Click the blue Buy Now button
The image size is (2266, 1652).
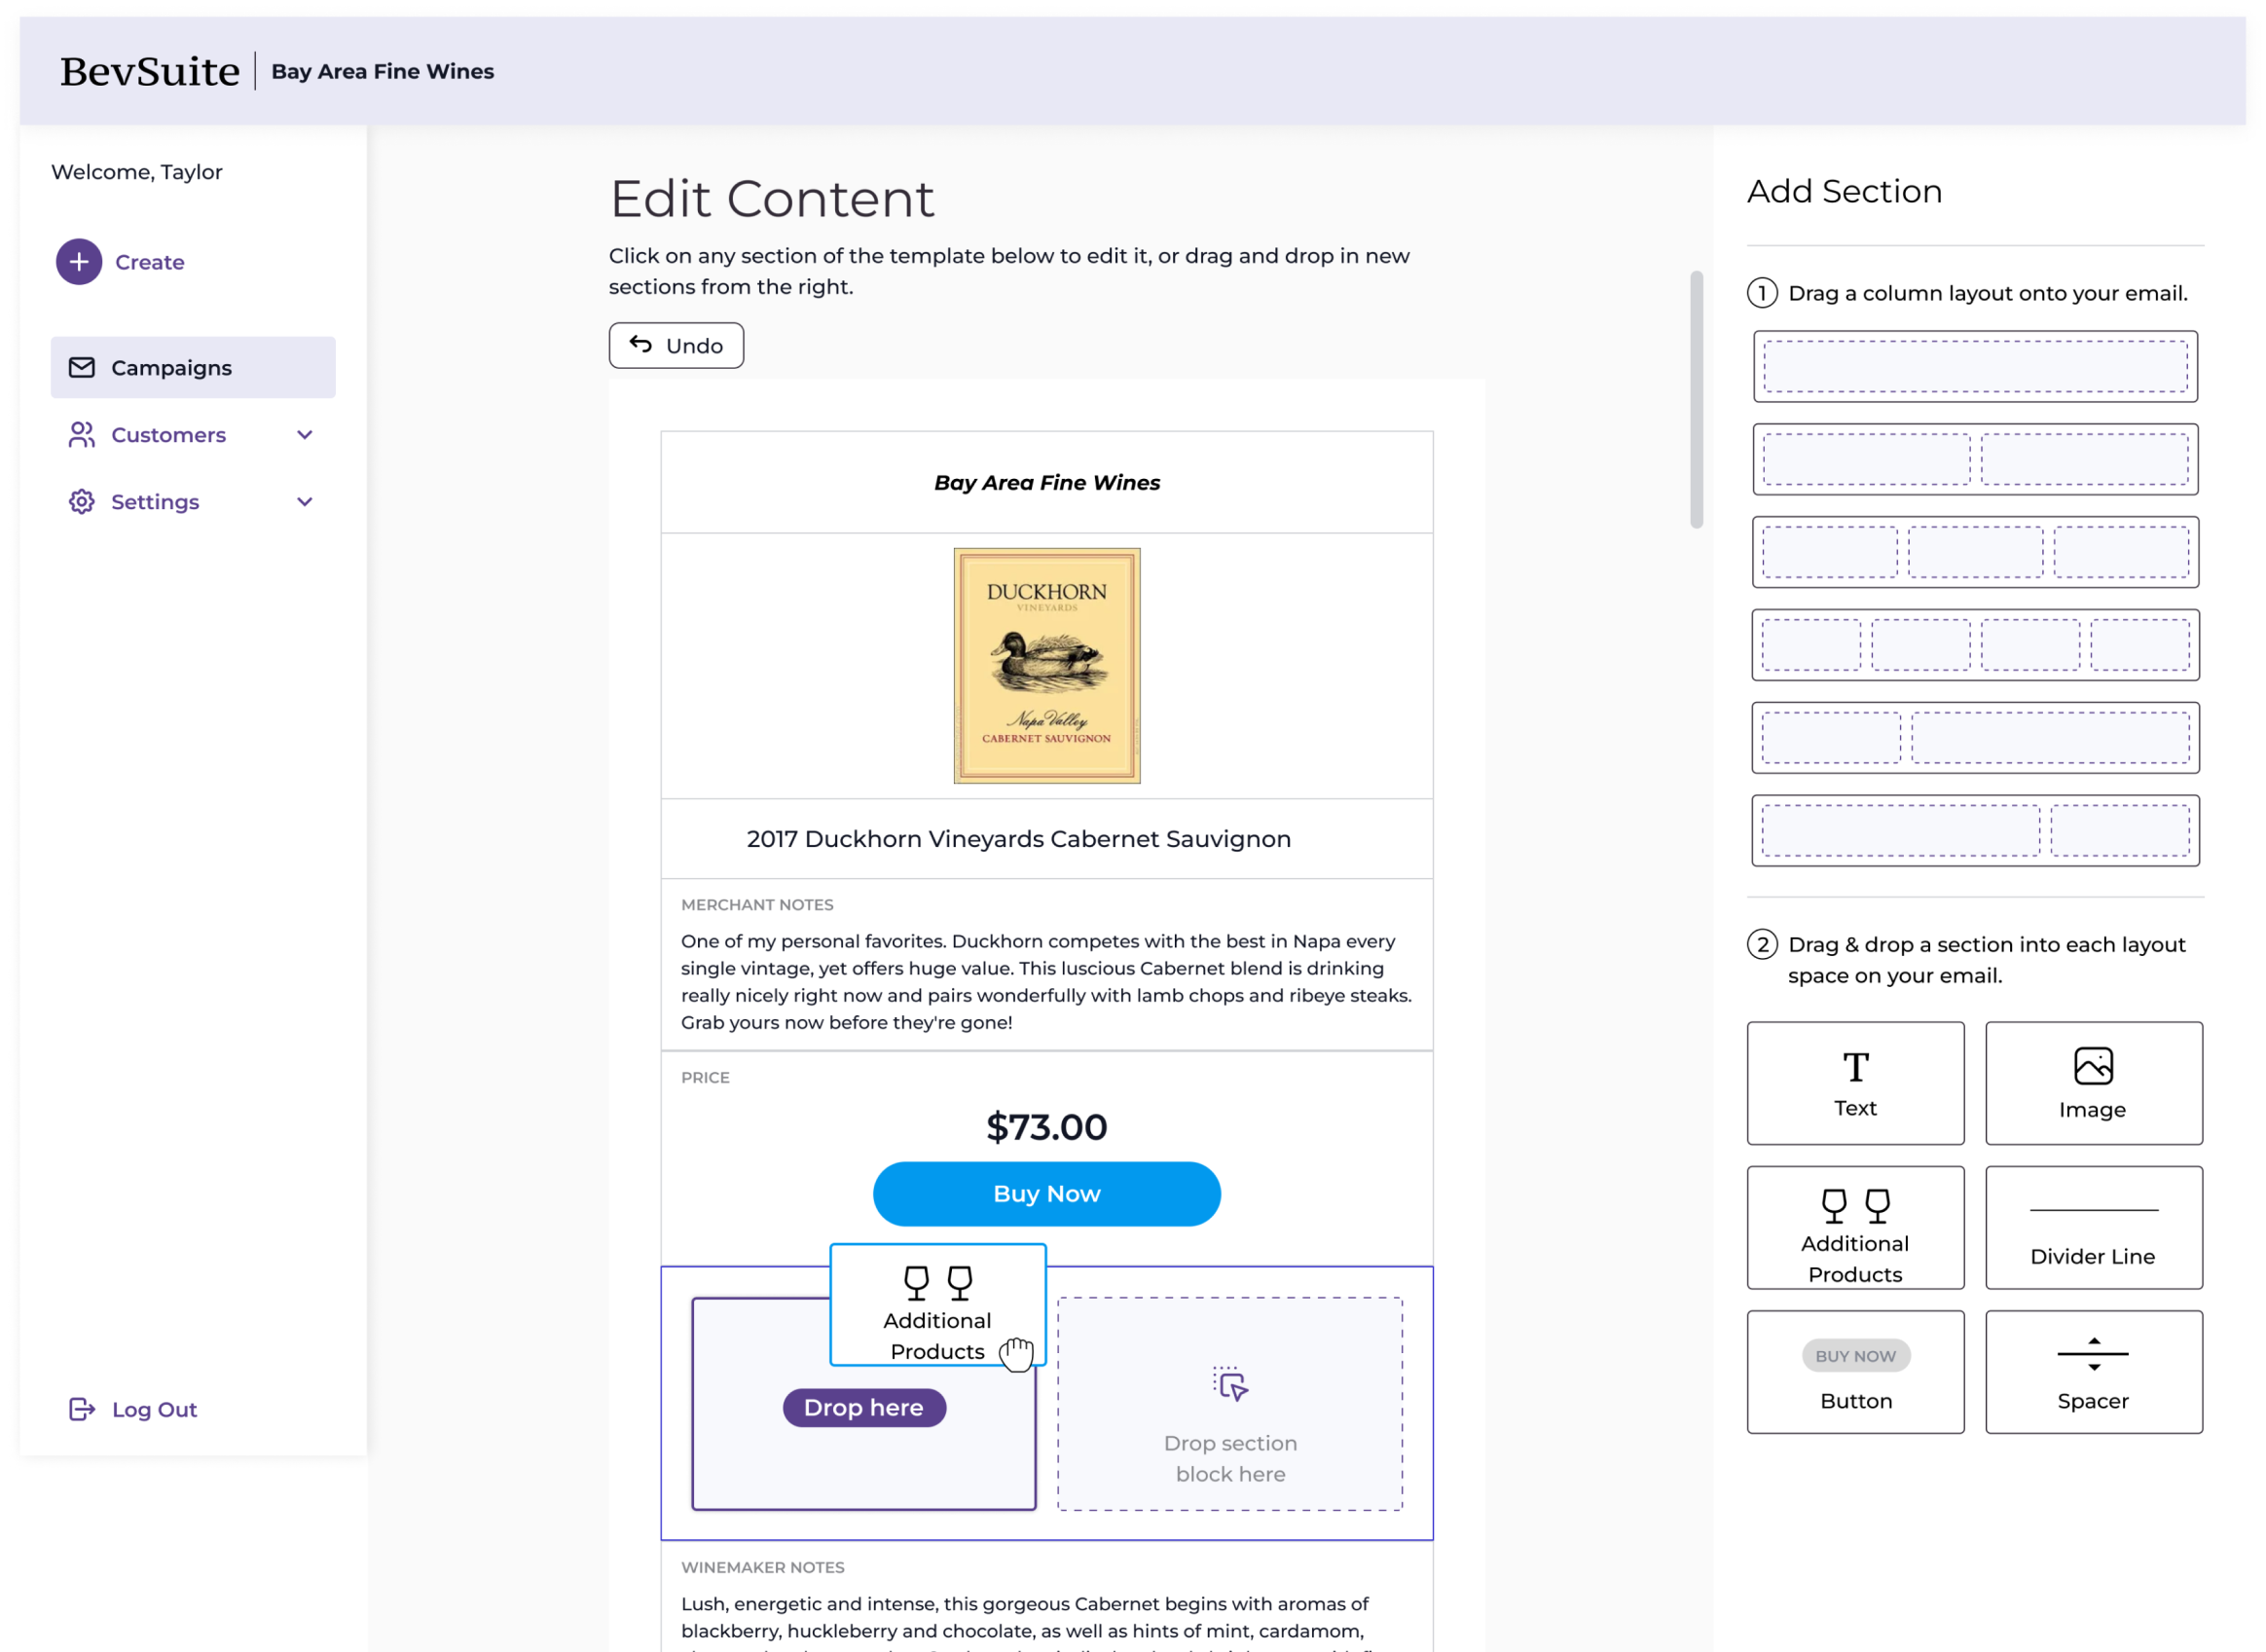point(1047,1194)
